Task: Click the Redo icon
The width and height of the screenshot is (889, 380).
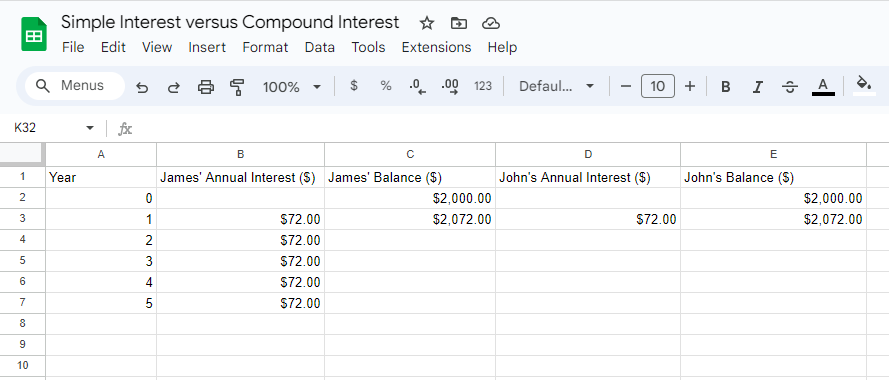Action: coord(174,87)
